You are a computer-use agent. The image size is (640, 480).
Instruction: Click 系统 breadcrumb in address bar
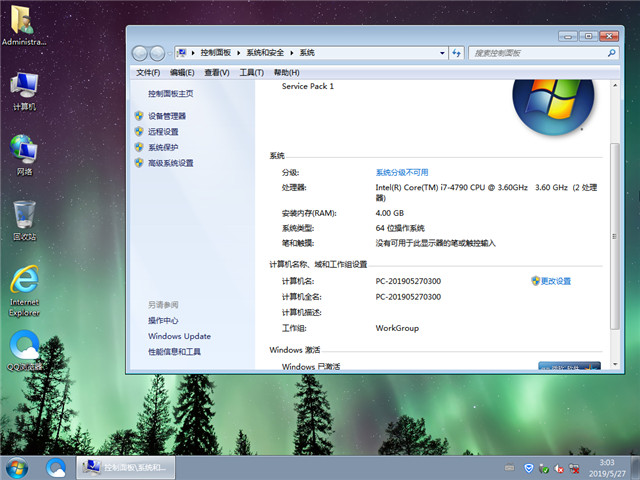coord(307,53)
